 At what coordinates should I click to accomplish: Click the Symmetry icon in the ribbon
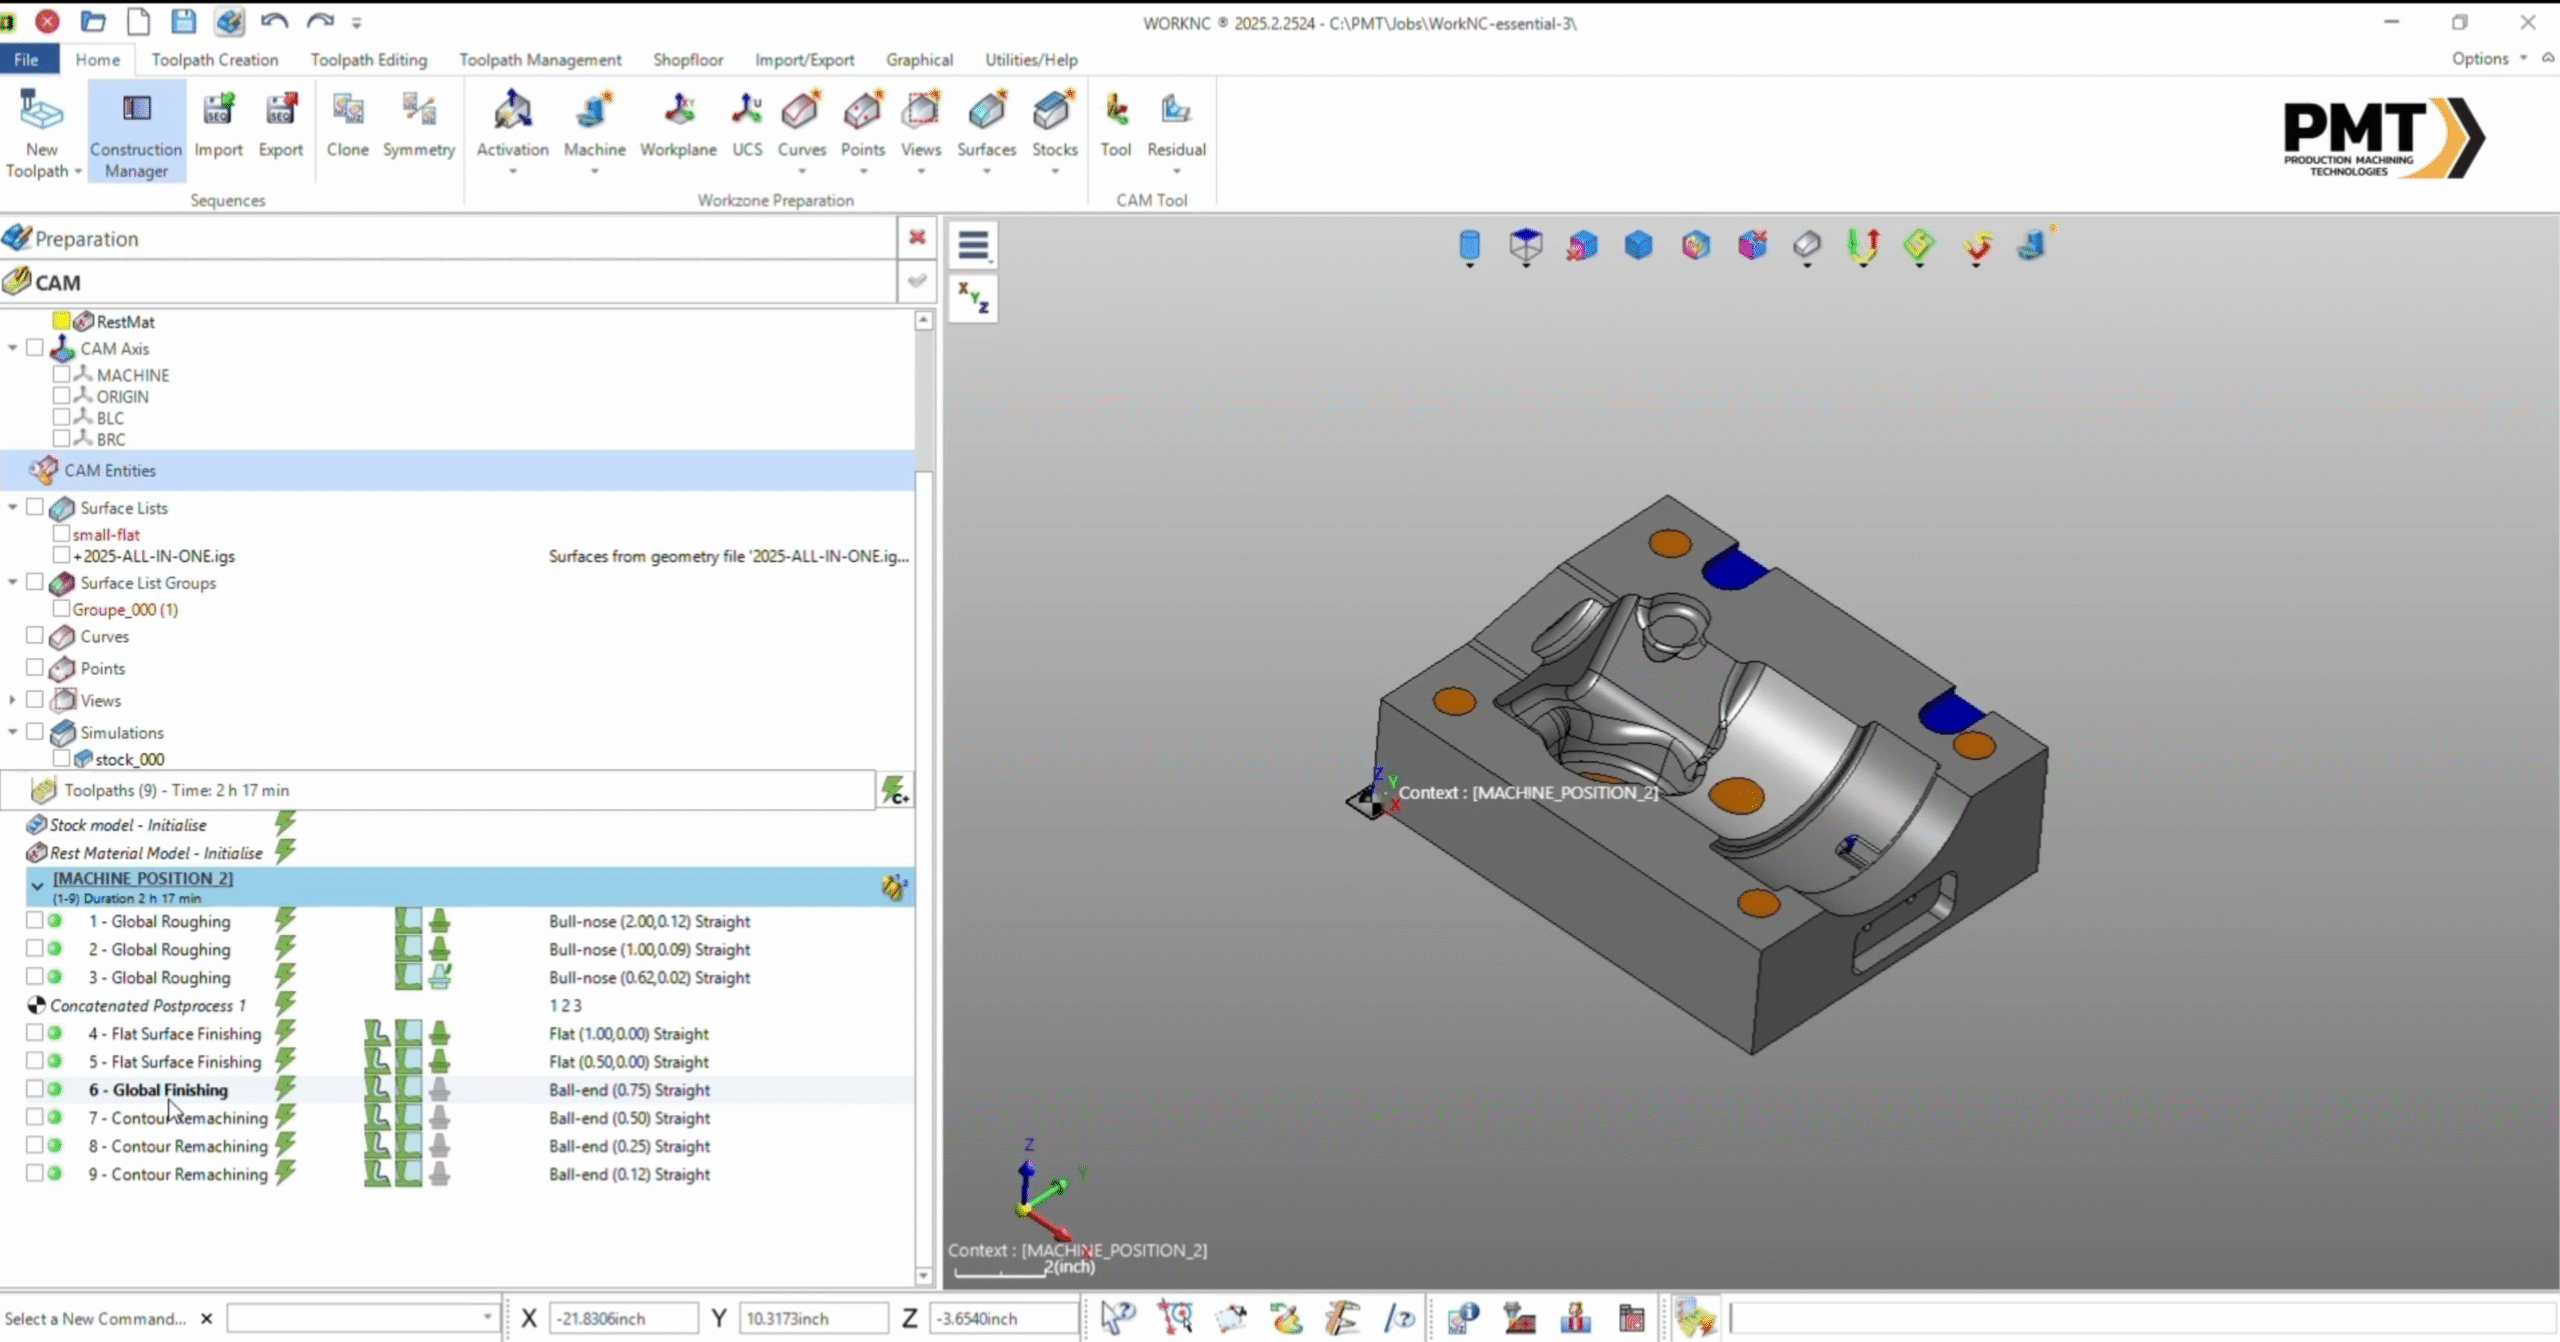(418, 124)
